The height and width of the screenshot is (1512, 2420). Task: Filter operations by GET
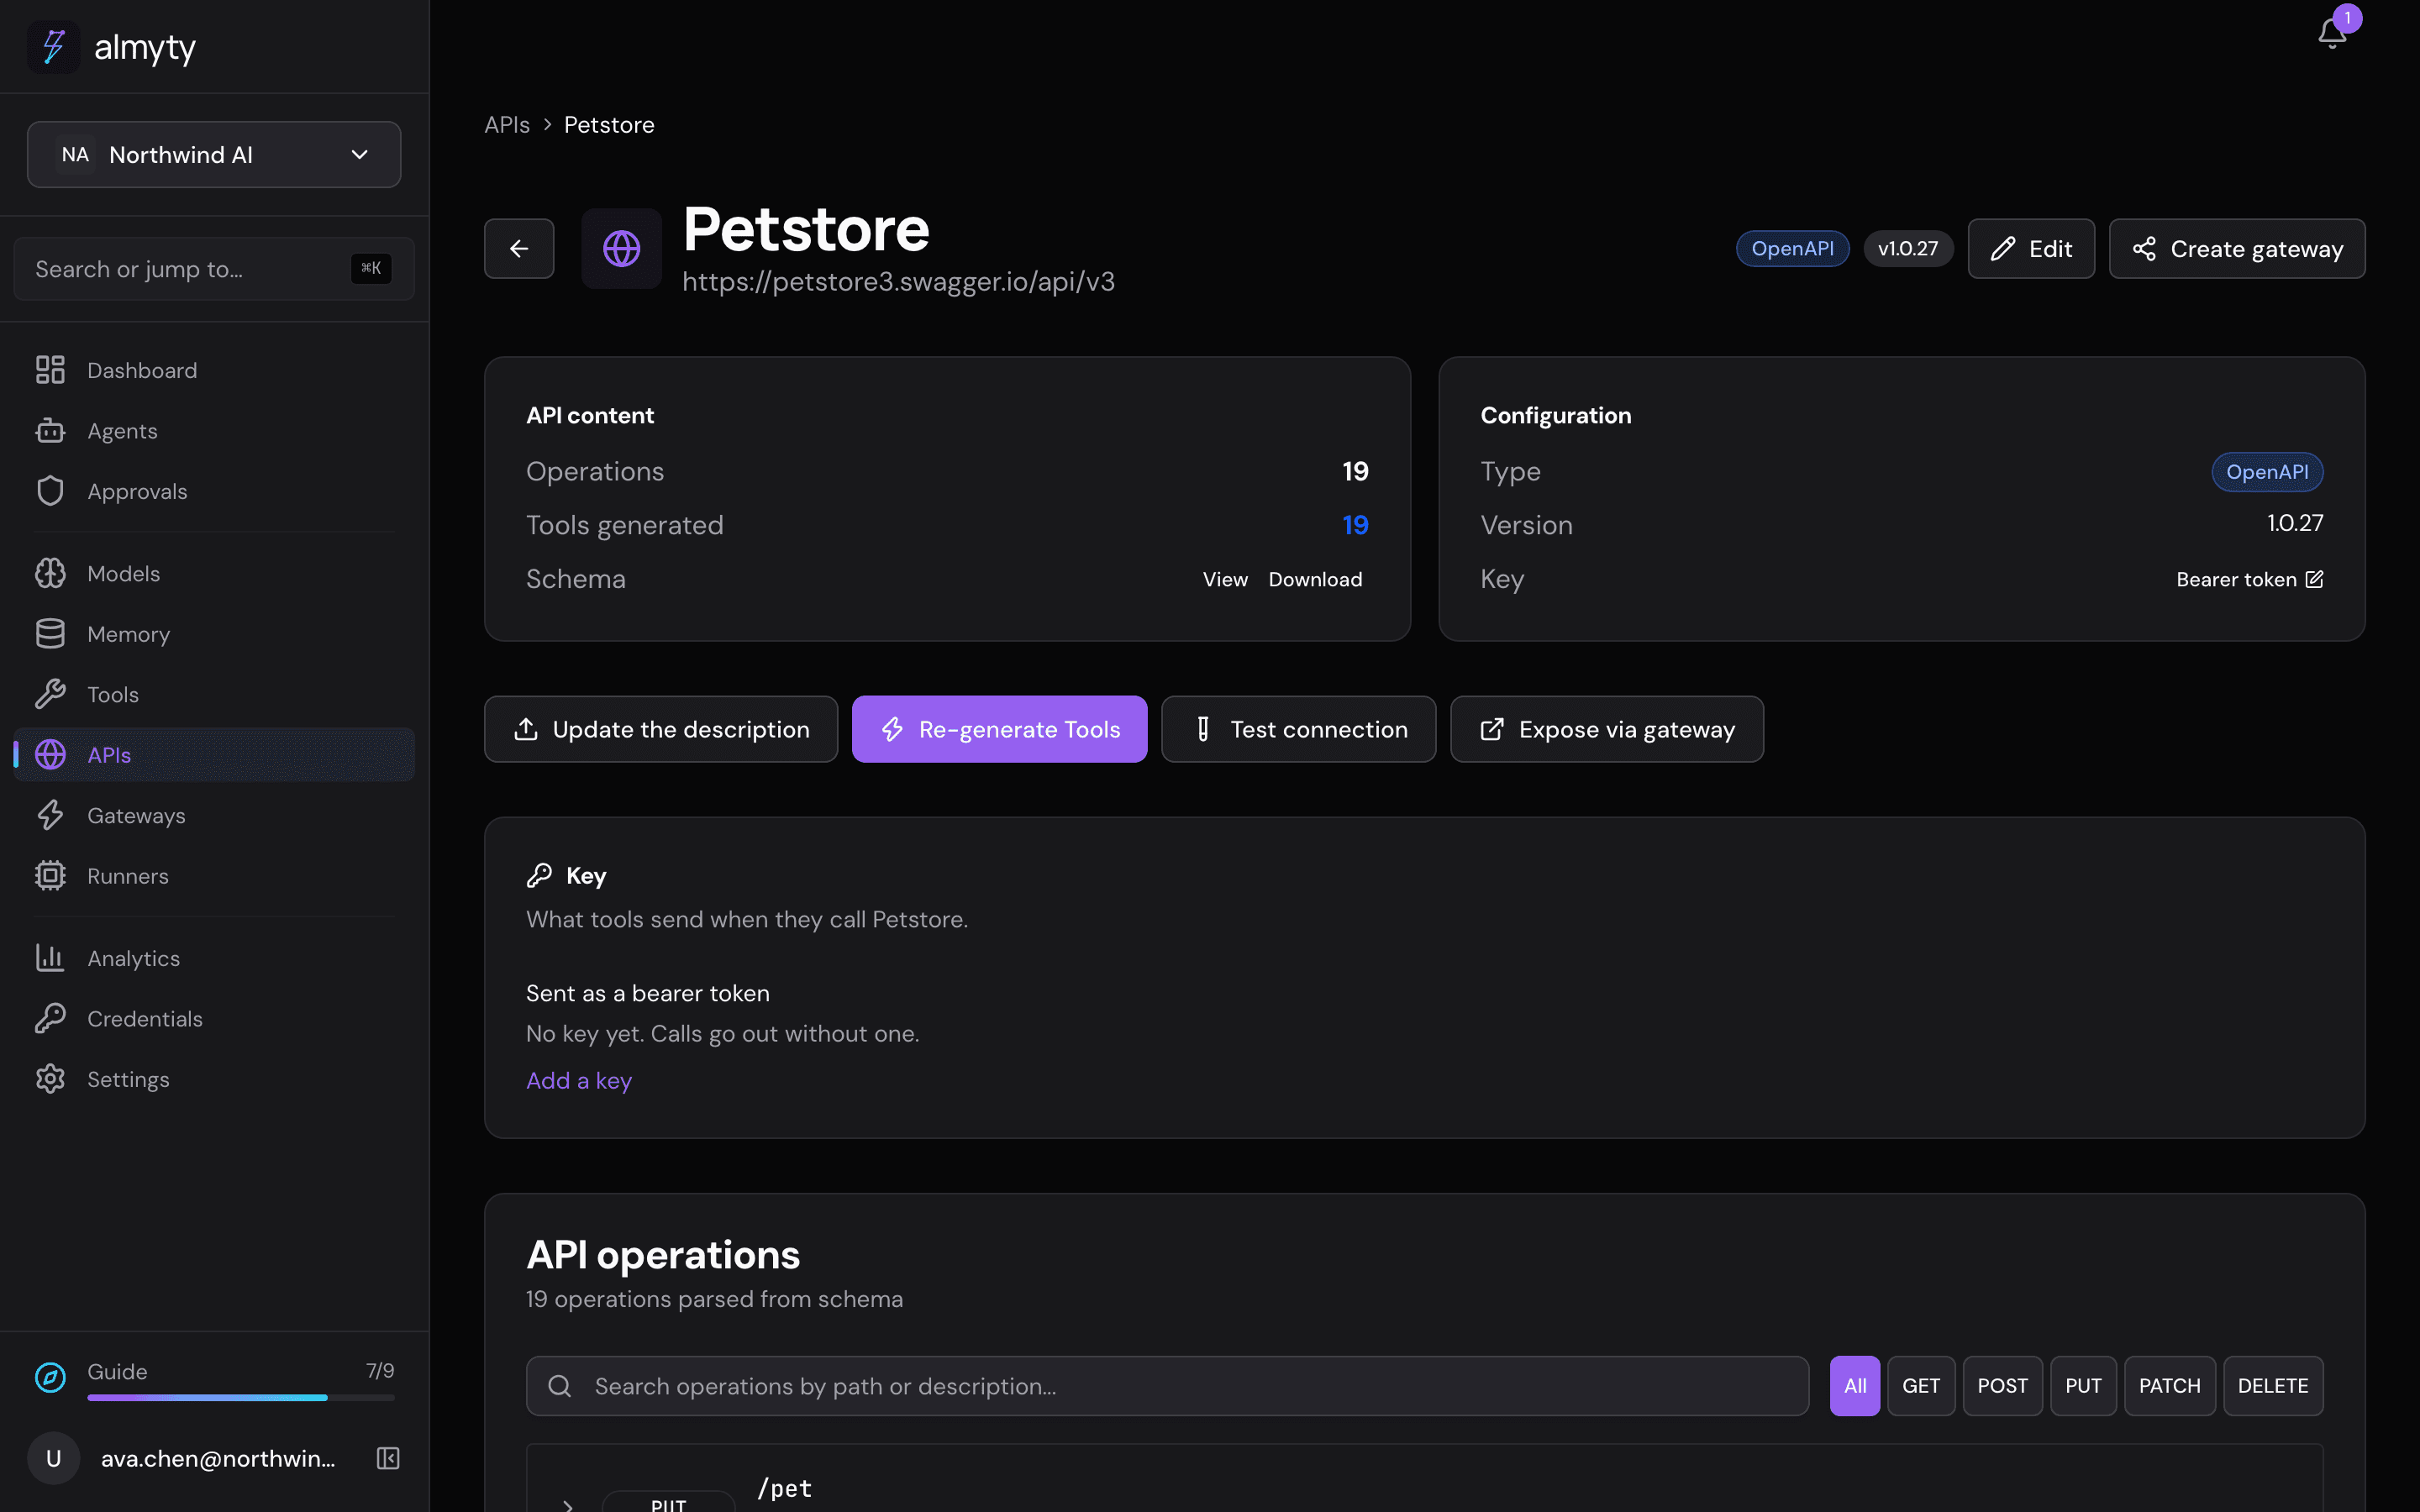[1921, 1385]
